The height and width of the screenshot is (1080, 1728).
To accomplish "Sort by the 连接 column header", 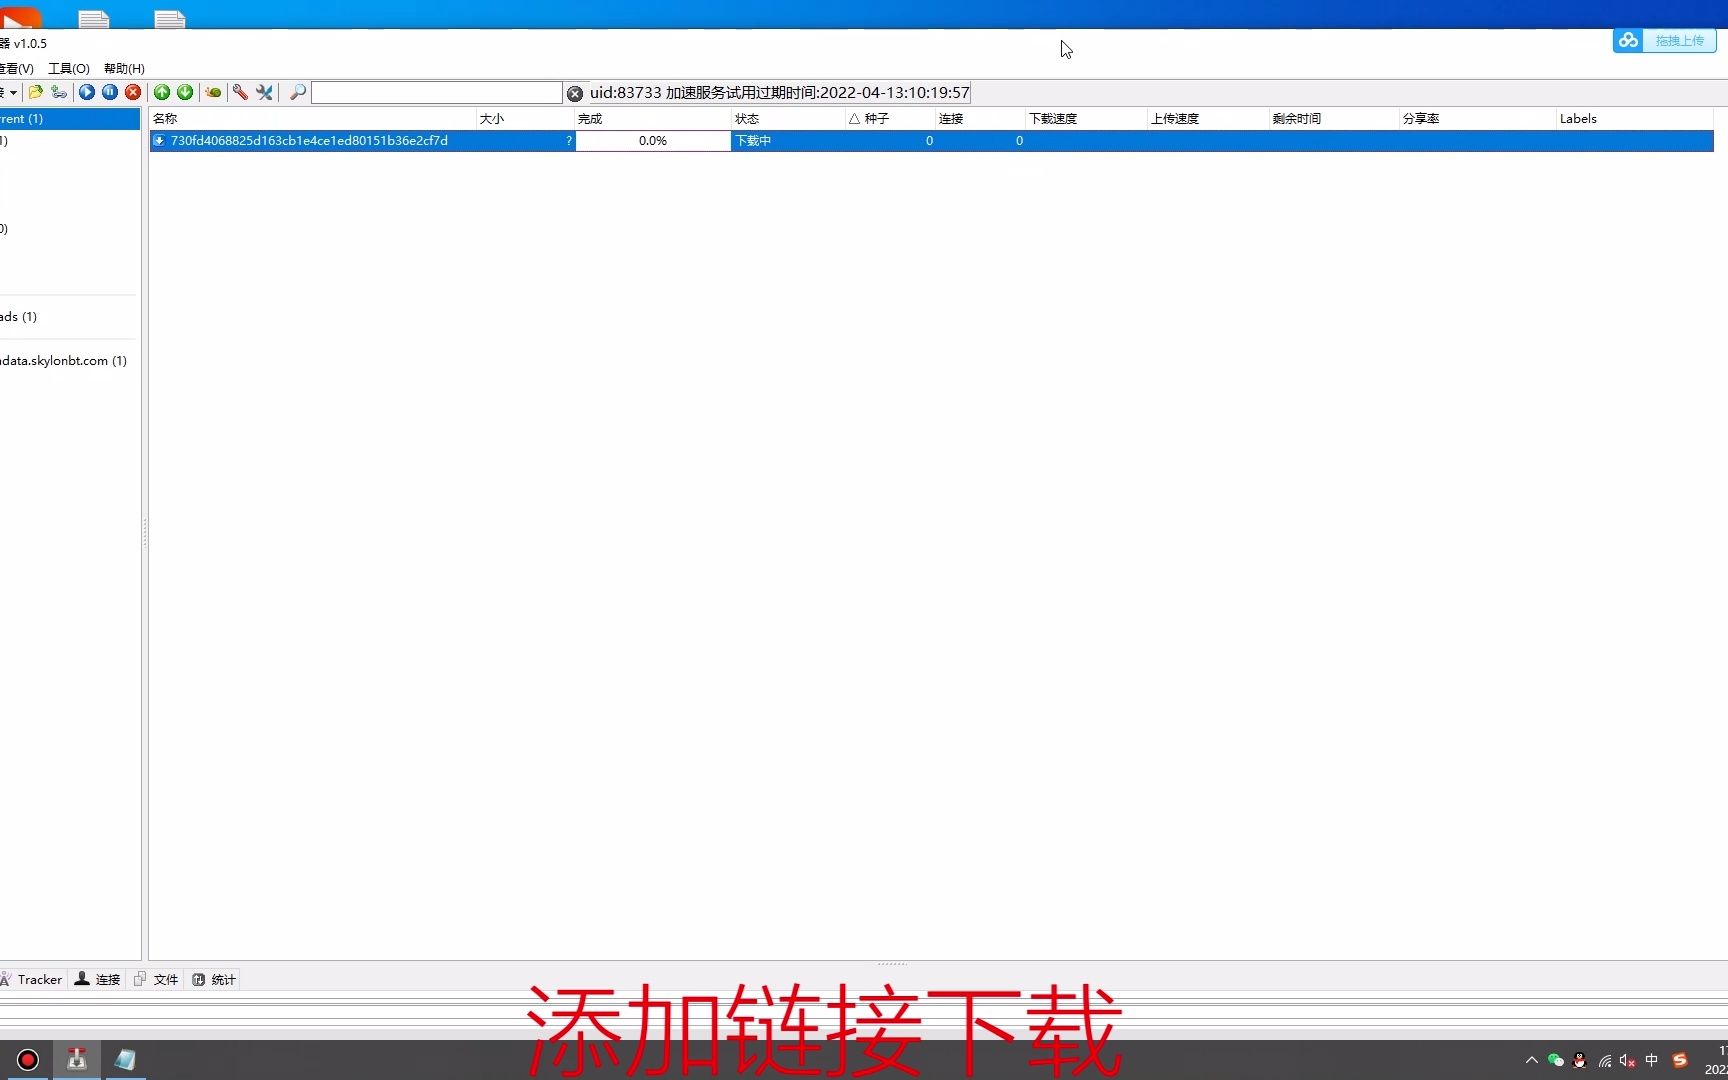I will [x=980, y=118].
